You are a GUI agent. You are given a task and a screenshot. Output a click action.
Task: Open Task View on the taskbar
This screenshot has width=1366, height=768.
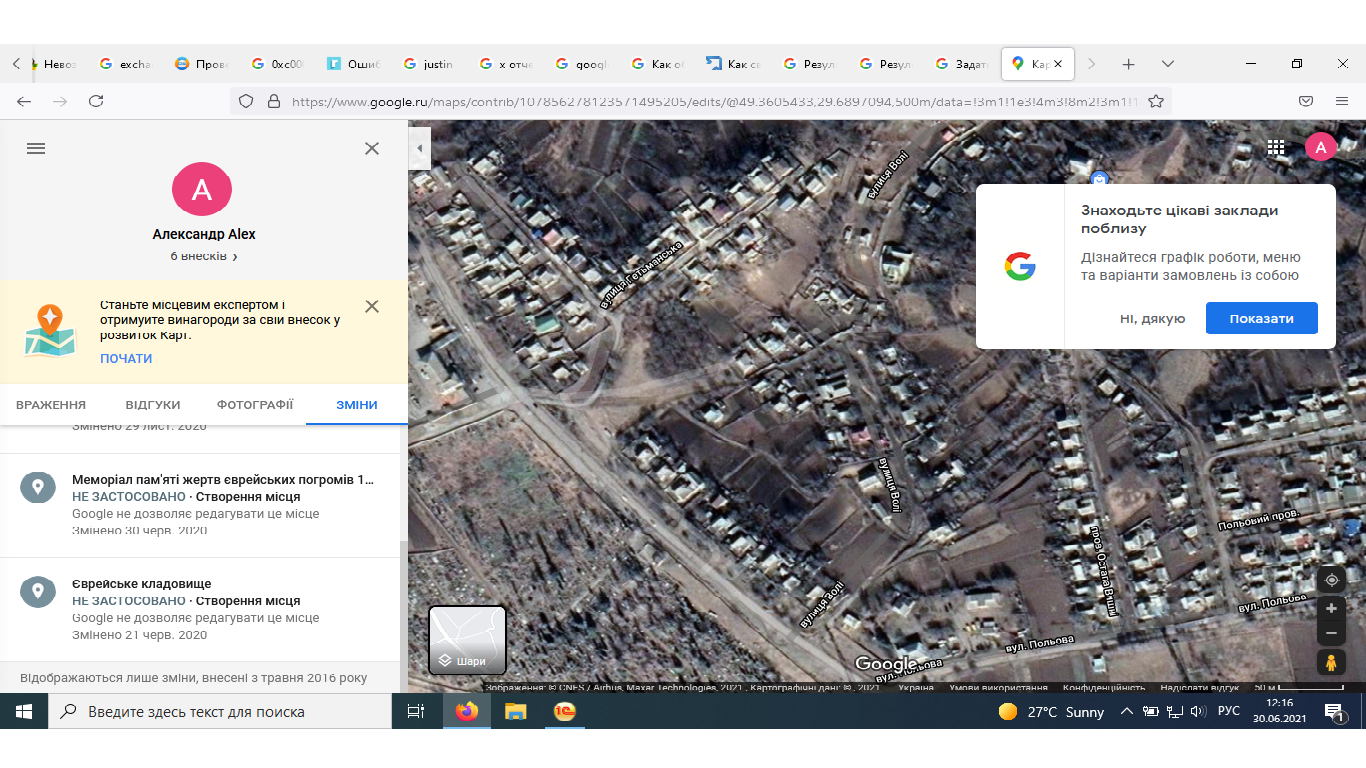point(416,712)
